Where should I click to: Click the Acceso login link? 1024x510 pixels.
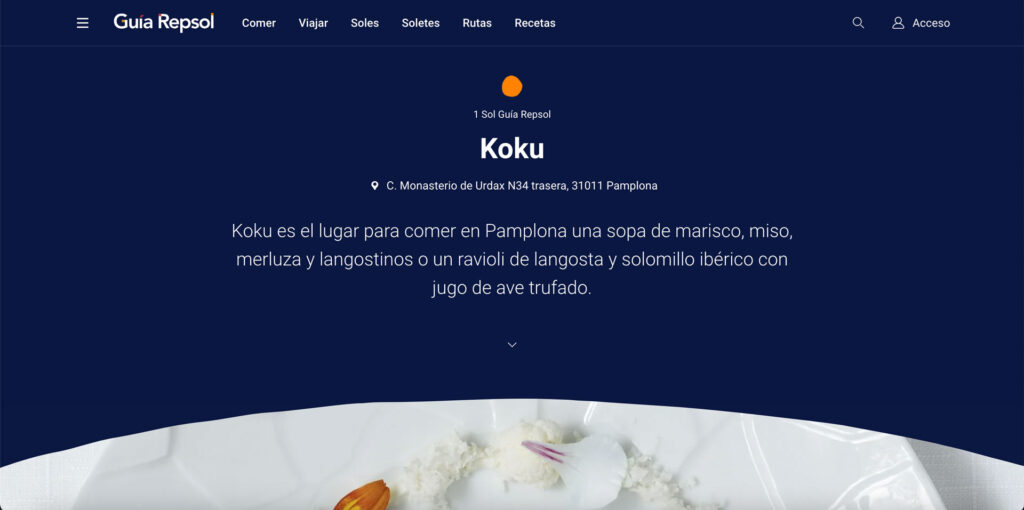coord(931,23)
